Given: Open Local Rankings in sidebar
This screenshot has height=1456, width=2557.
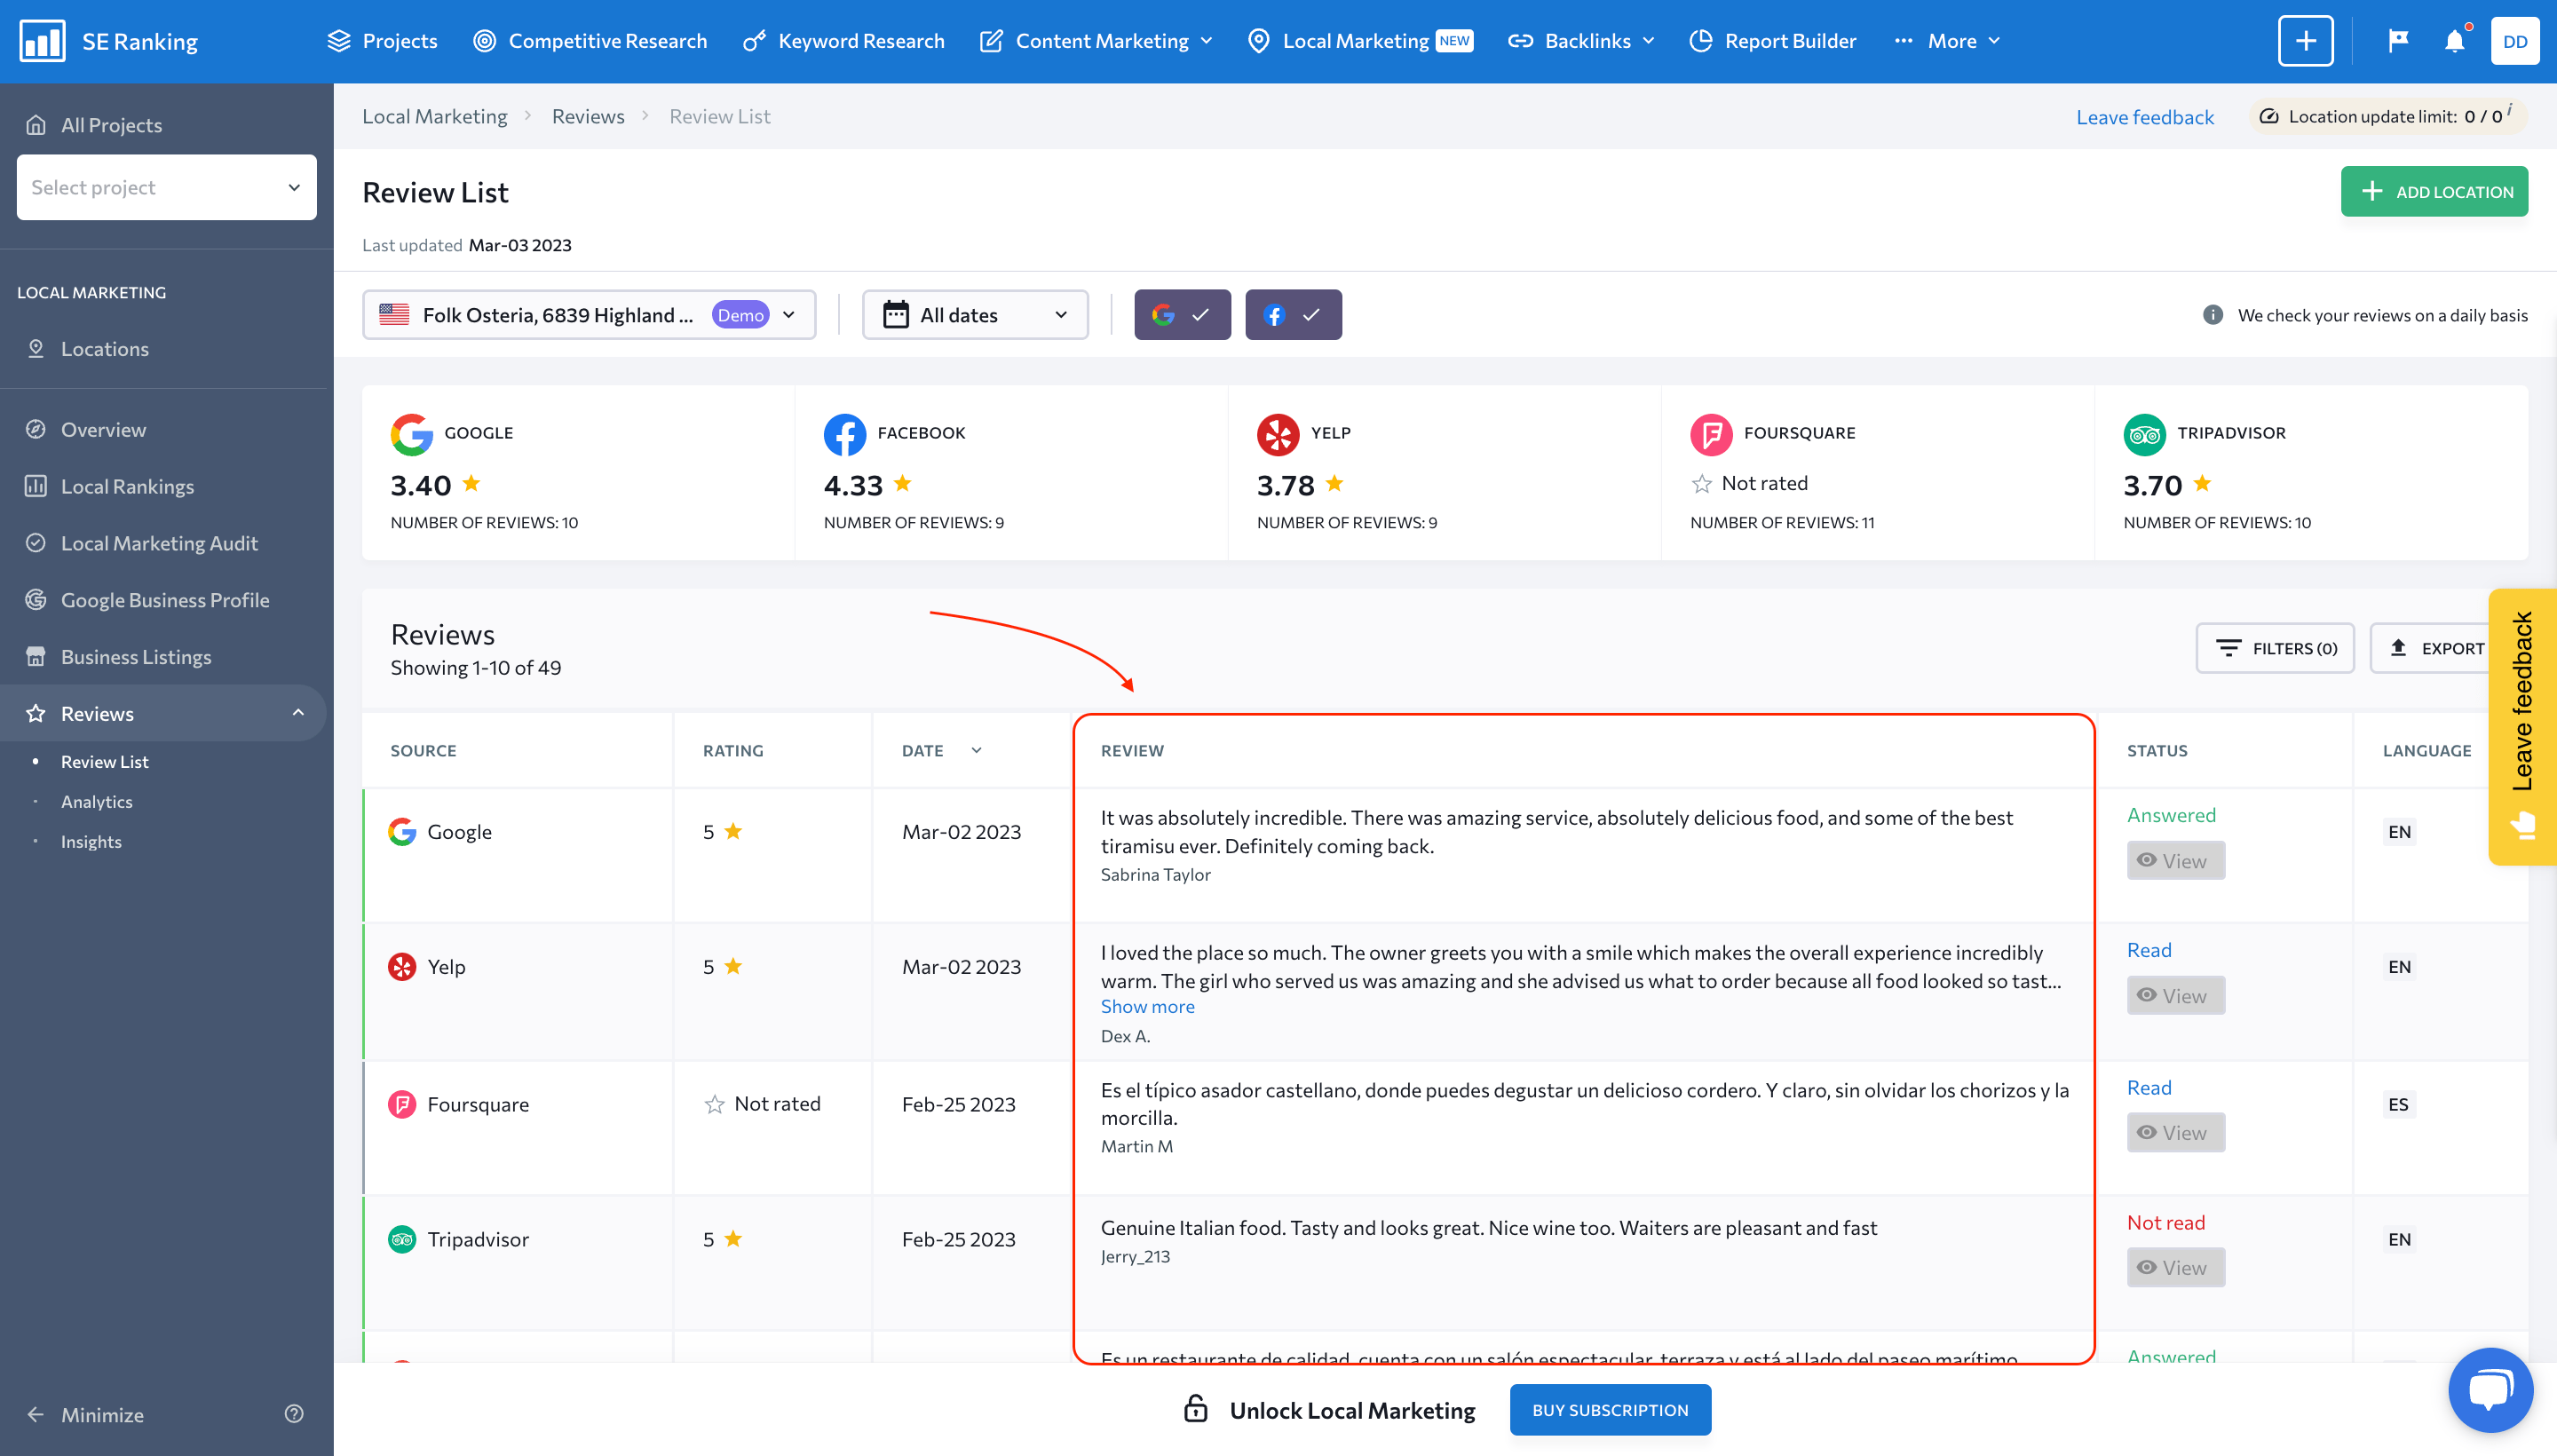Looking at the screenshot, I should click(127, 487).
